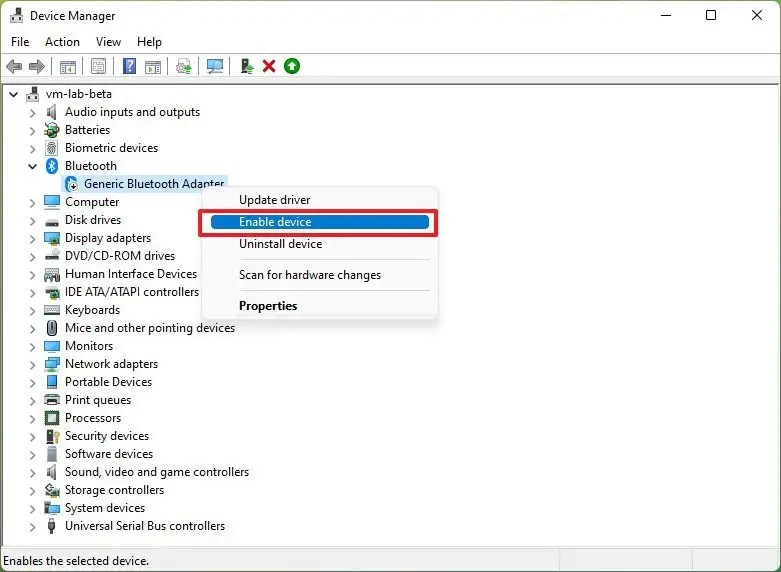Screen dimensions: 781x572
Task: Expand the Security devices chevron
Action: click(32, 436)
